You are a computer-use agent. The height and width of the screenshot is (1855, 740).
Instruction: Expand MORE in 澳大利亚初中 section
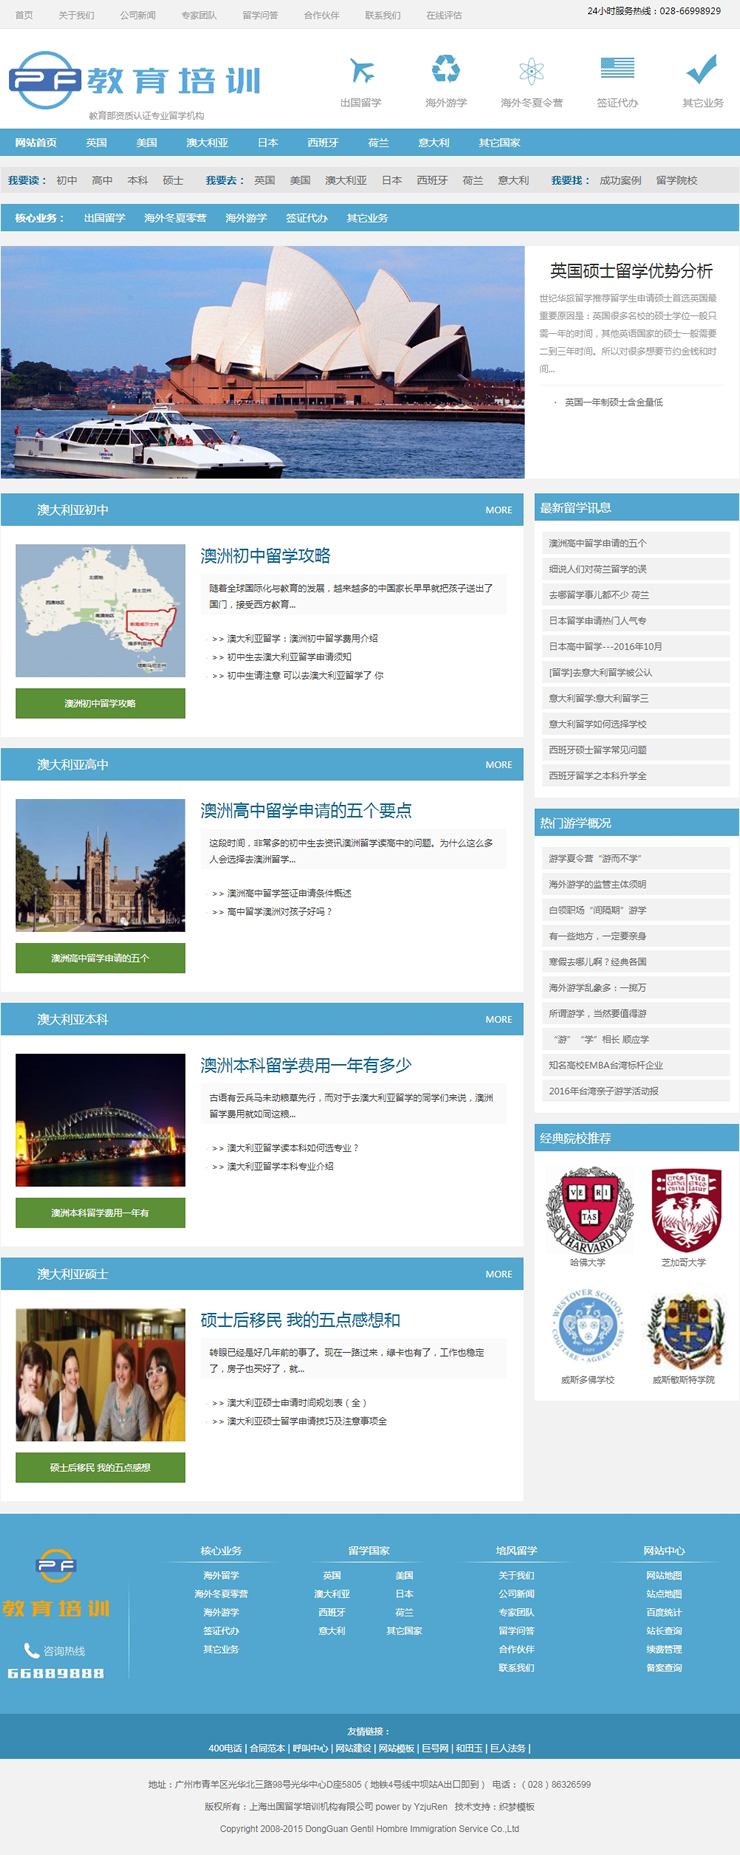(x=498, y=510)
